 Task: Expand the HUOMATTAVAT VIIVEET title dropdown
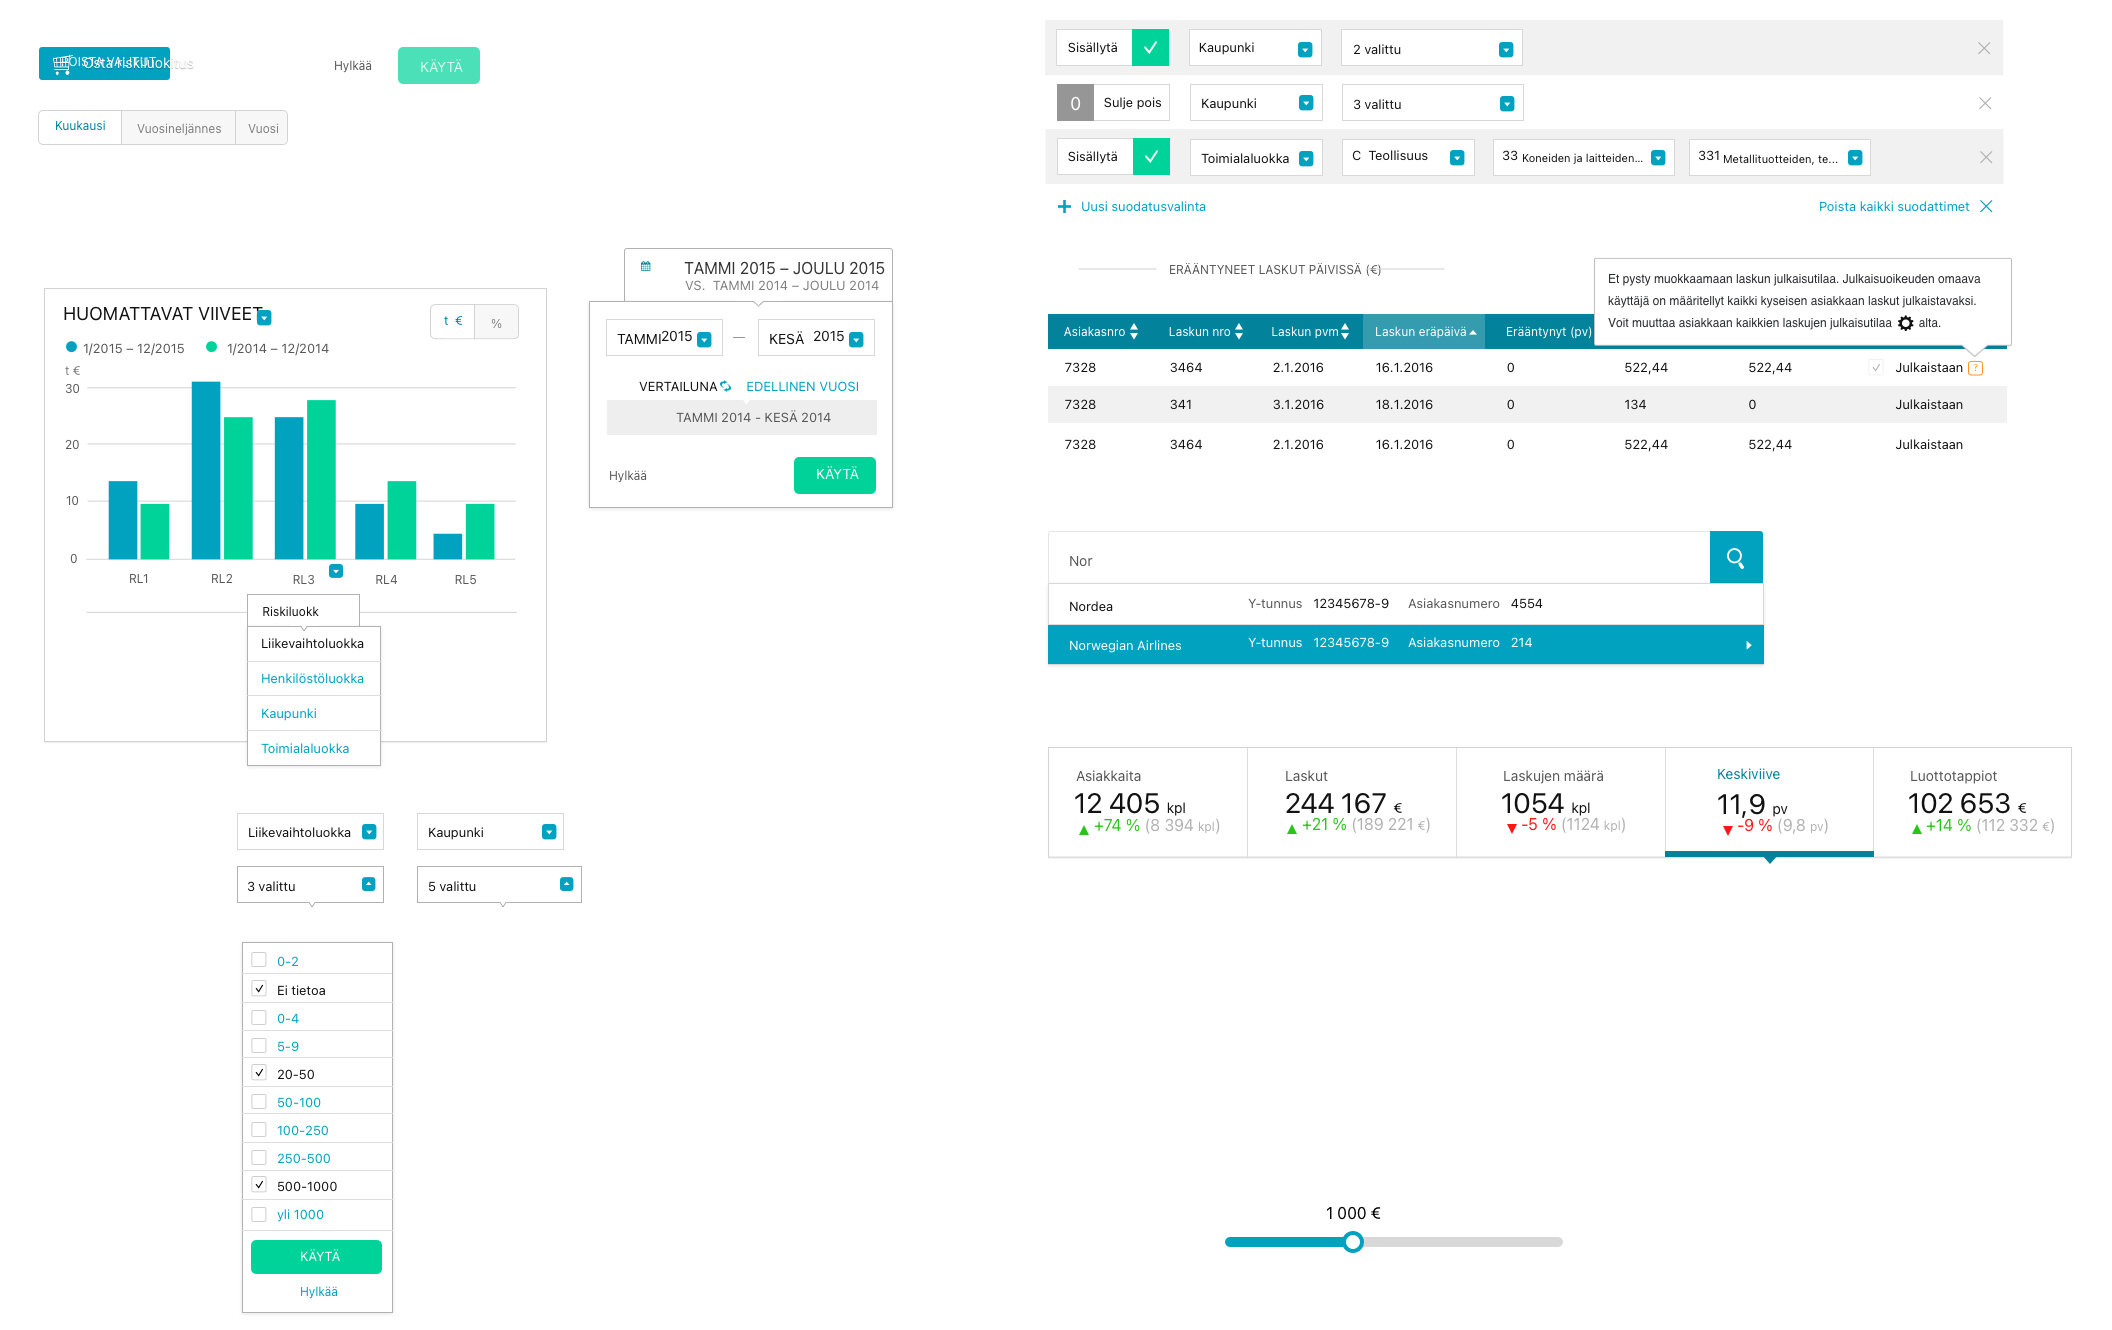click(x=264, y=318)
